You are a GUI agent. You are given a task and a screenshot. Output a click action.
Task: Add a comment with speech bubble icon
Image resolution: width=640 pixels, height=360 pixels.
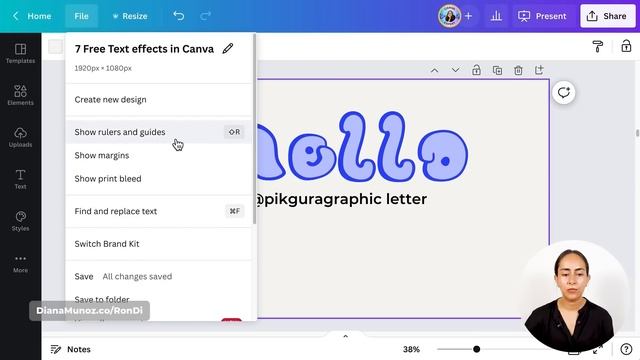564,93
